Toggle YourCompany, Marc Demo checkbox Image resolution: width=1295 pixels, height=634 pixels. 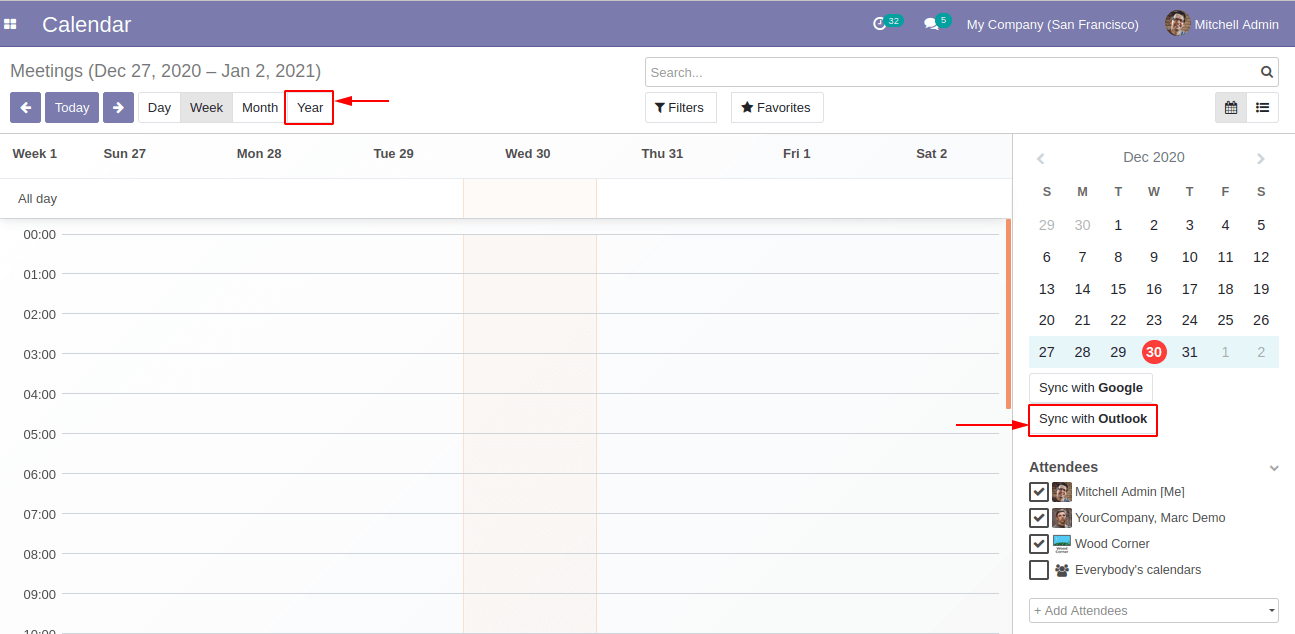point(1039,518)
